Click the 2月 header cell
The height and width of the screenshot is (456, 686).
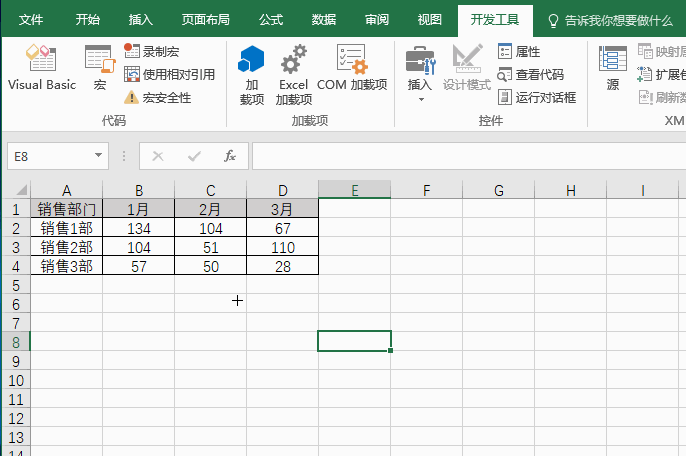tap(210, 209)
